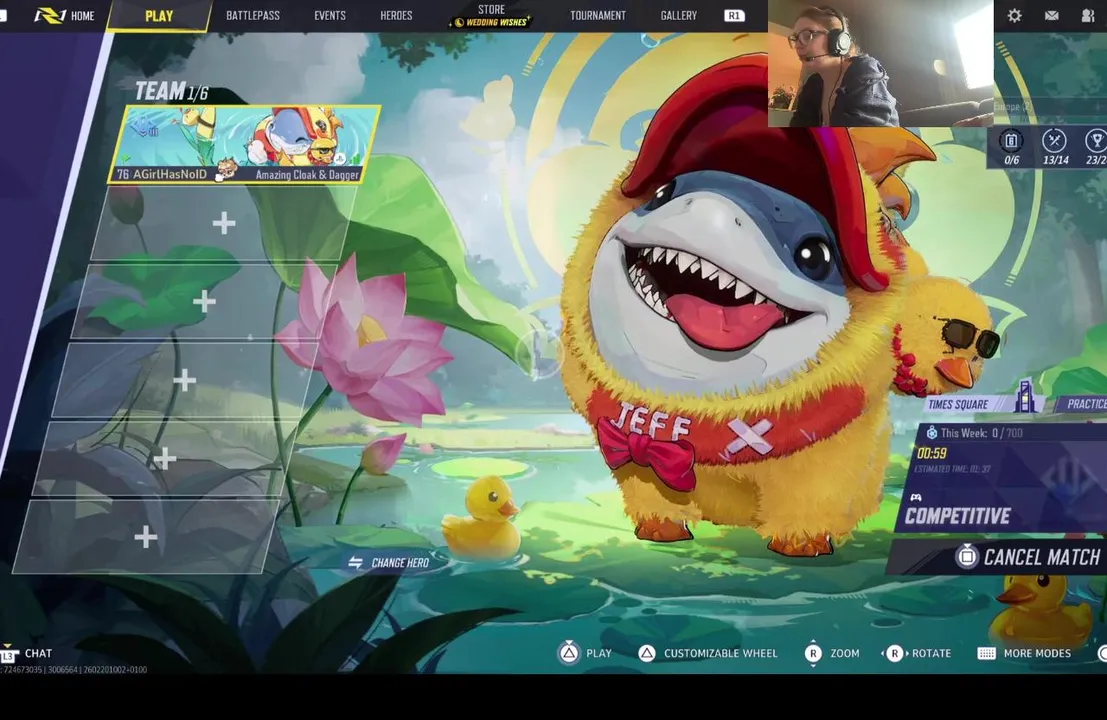
Task: Click the R stick Zoom icon
Action: coord(813,654)
